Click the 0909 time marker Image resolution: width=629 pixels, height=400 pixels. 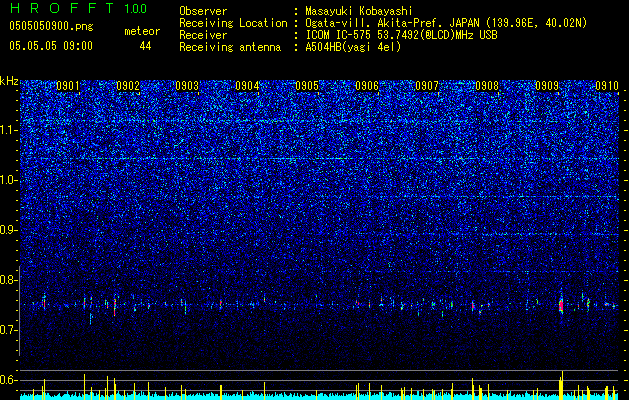tap(547, 86)
